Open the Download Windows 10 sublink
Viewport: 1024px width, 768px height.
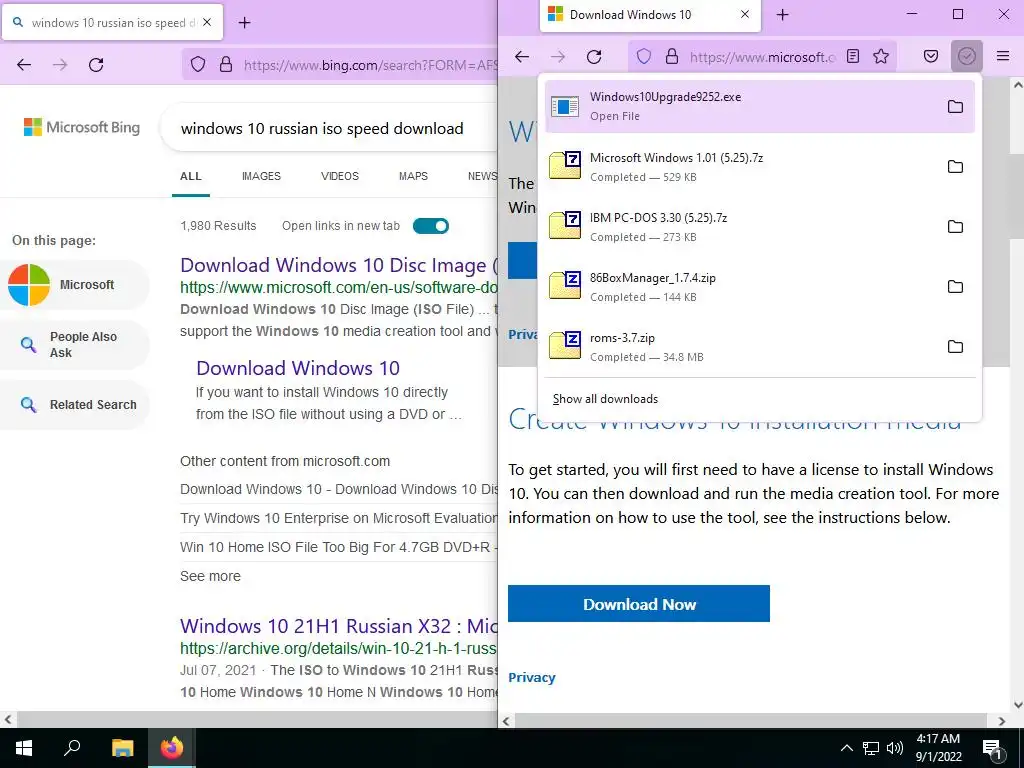pos(298,368)
